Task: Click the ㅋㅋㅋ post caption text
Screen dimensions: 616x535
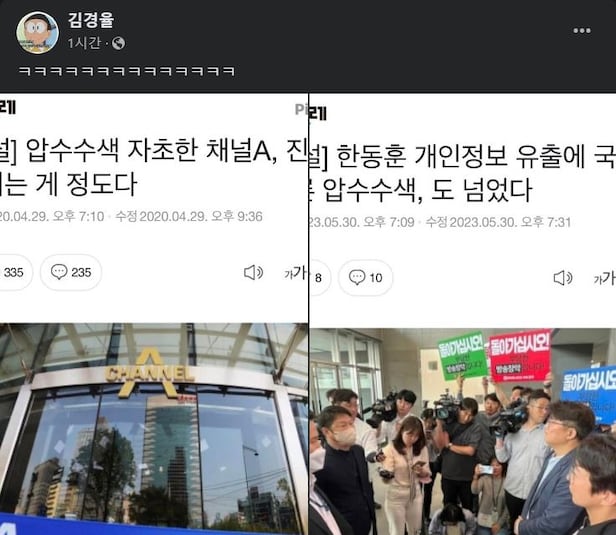Action: coord(126,71)
